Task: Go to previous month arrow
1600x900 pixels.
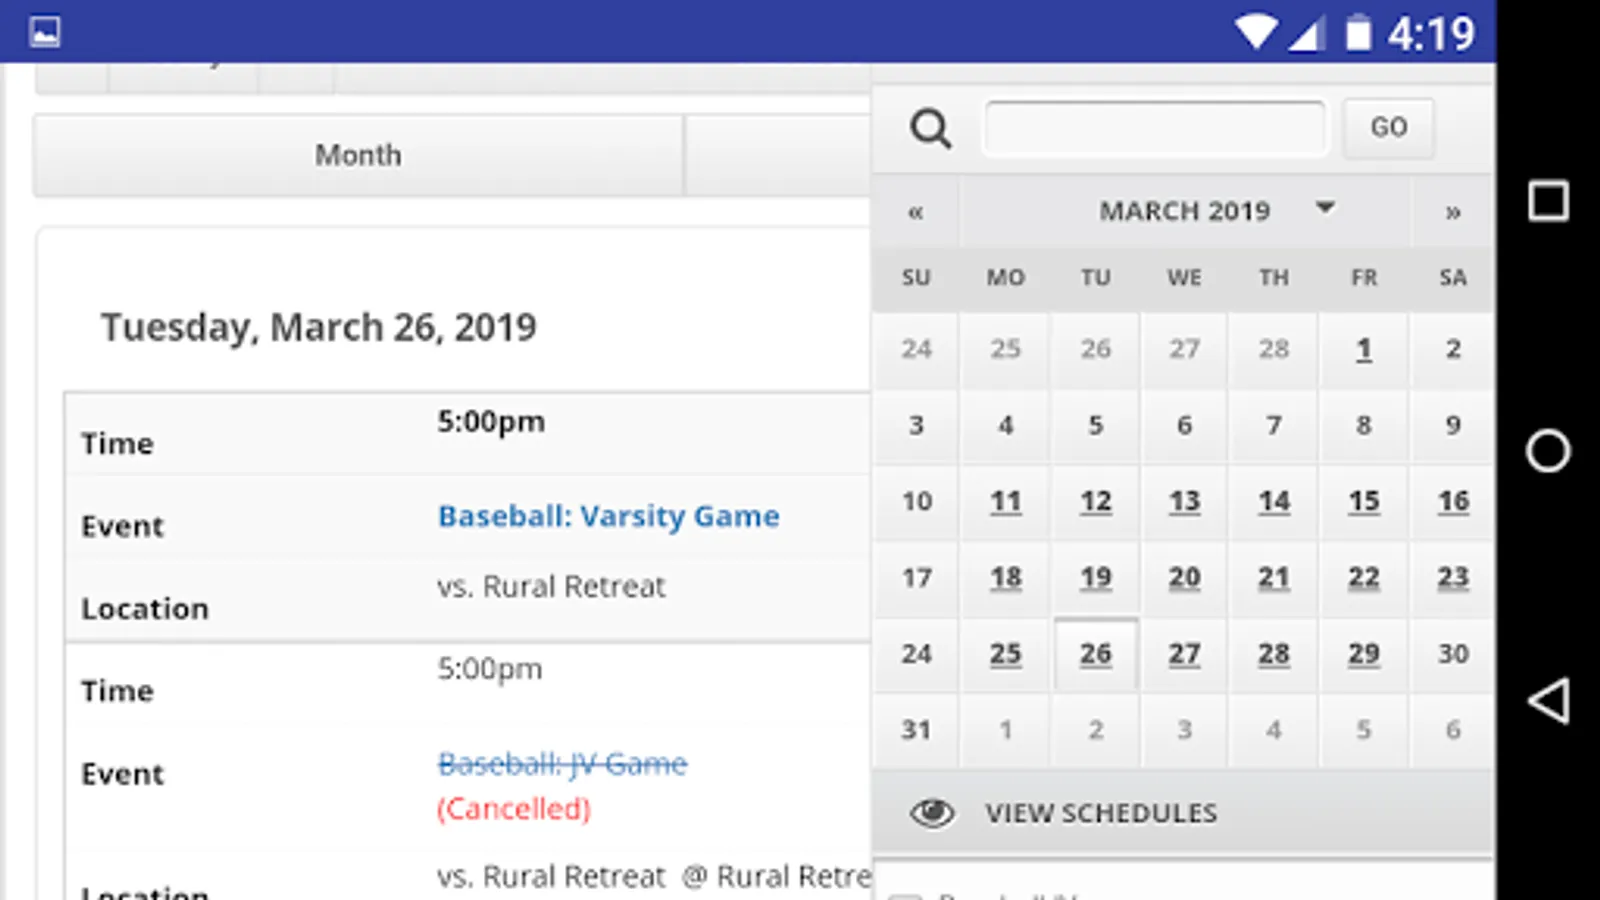Action: 915,212
